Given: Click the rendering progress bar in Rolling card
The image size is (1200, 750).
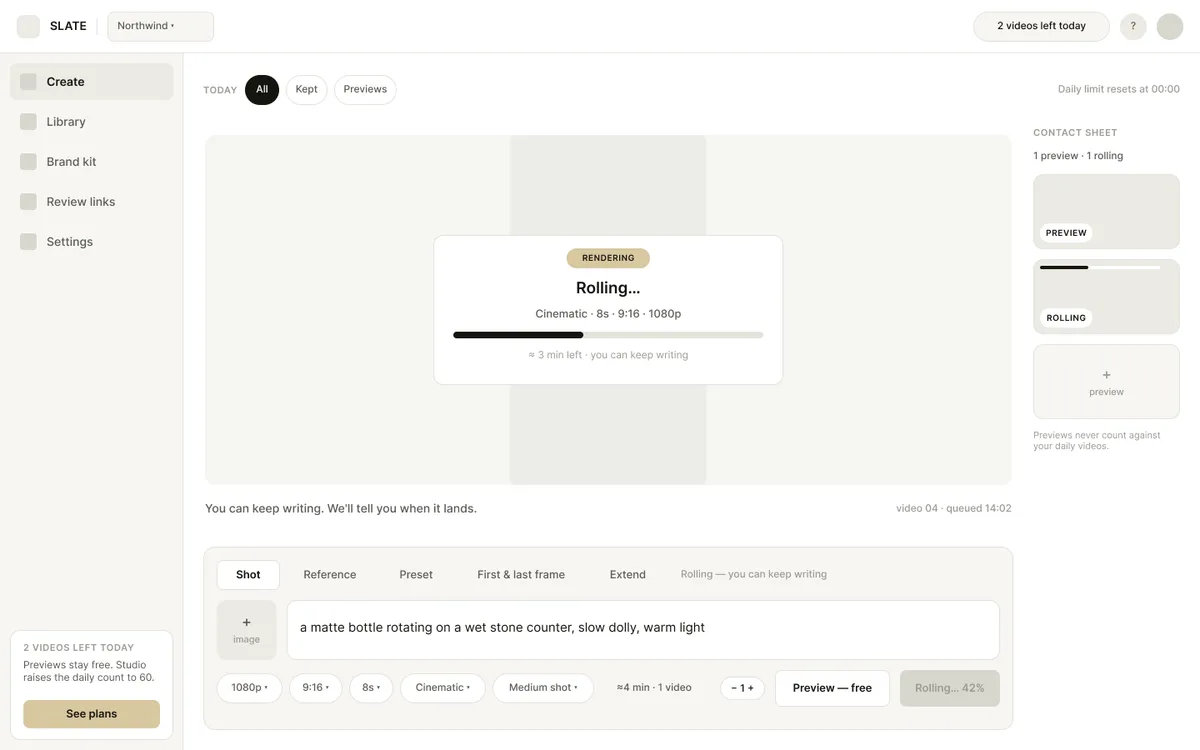Looking at the screenshot, I should pos(608,335).
